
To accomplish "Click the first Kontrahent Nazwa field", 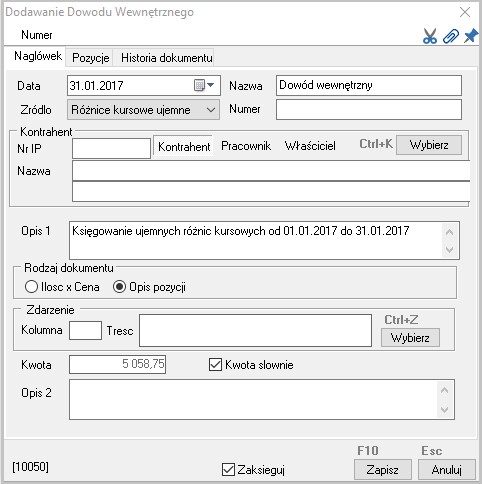I will point(271,171).
